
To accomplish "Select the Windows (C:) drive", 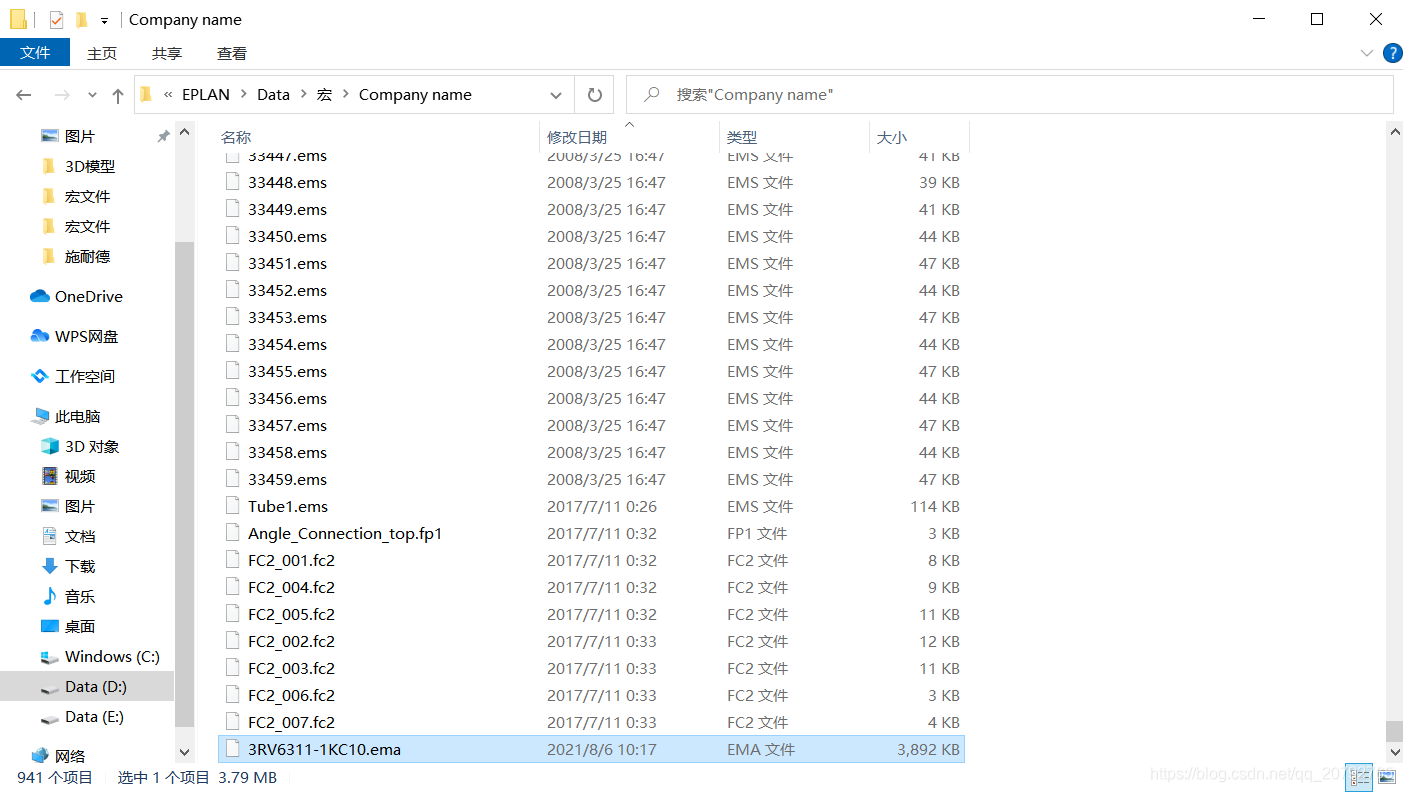I will click(x=111, y=656).
